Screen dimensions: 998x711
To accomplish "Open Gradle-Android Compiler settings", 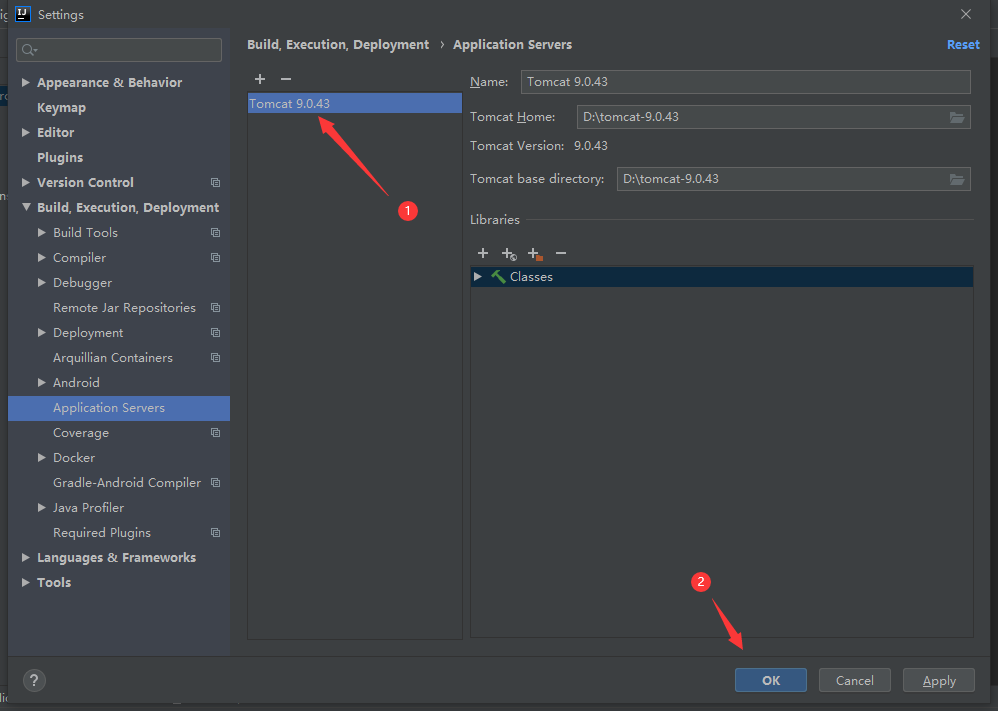I will point(127,482).
